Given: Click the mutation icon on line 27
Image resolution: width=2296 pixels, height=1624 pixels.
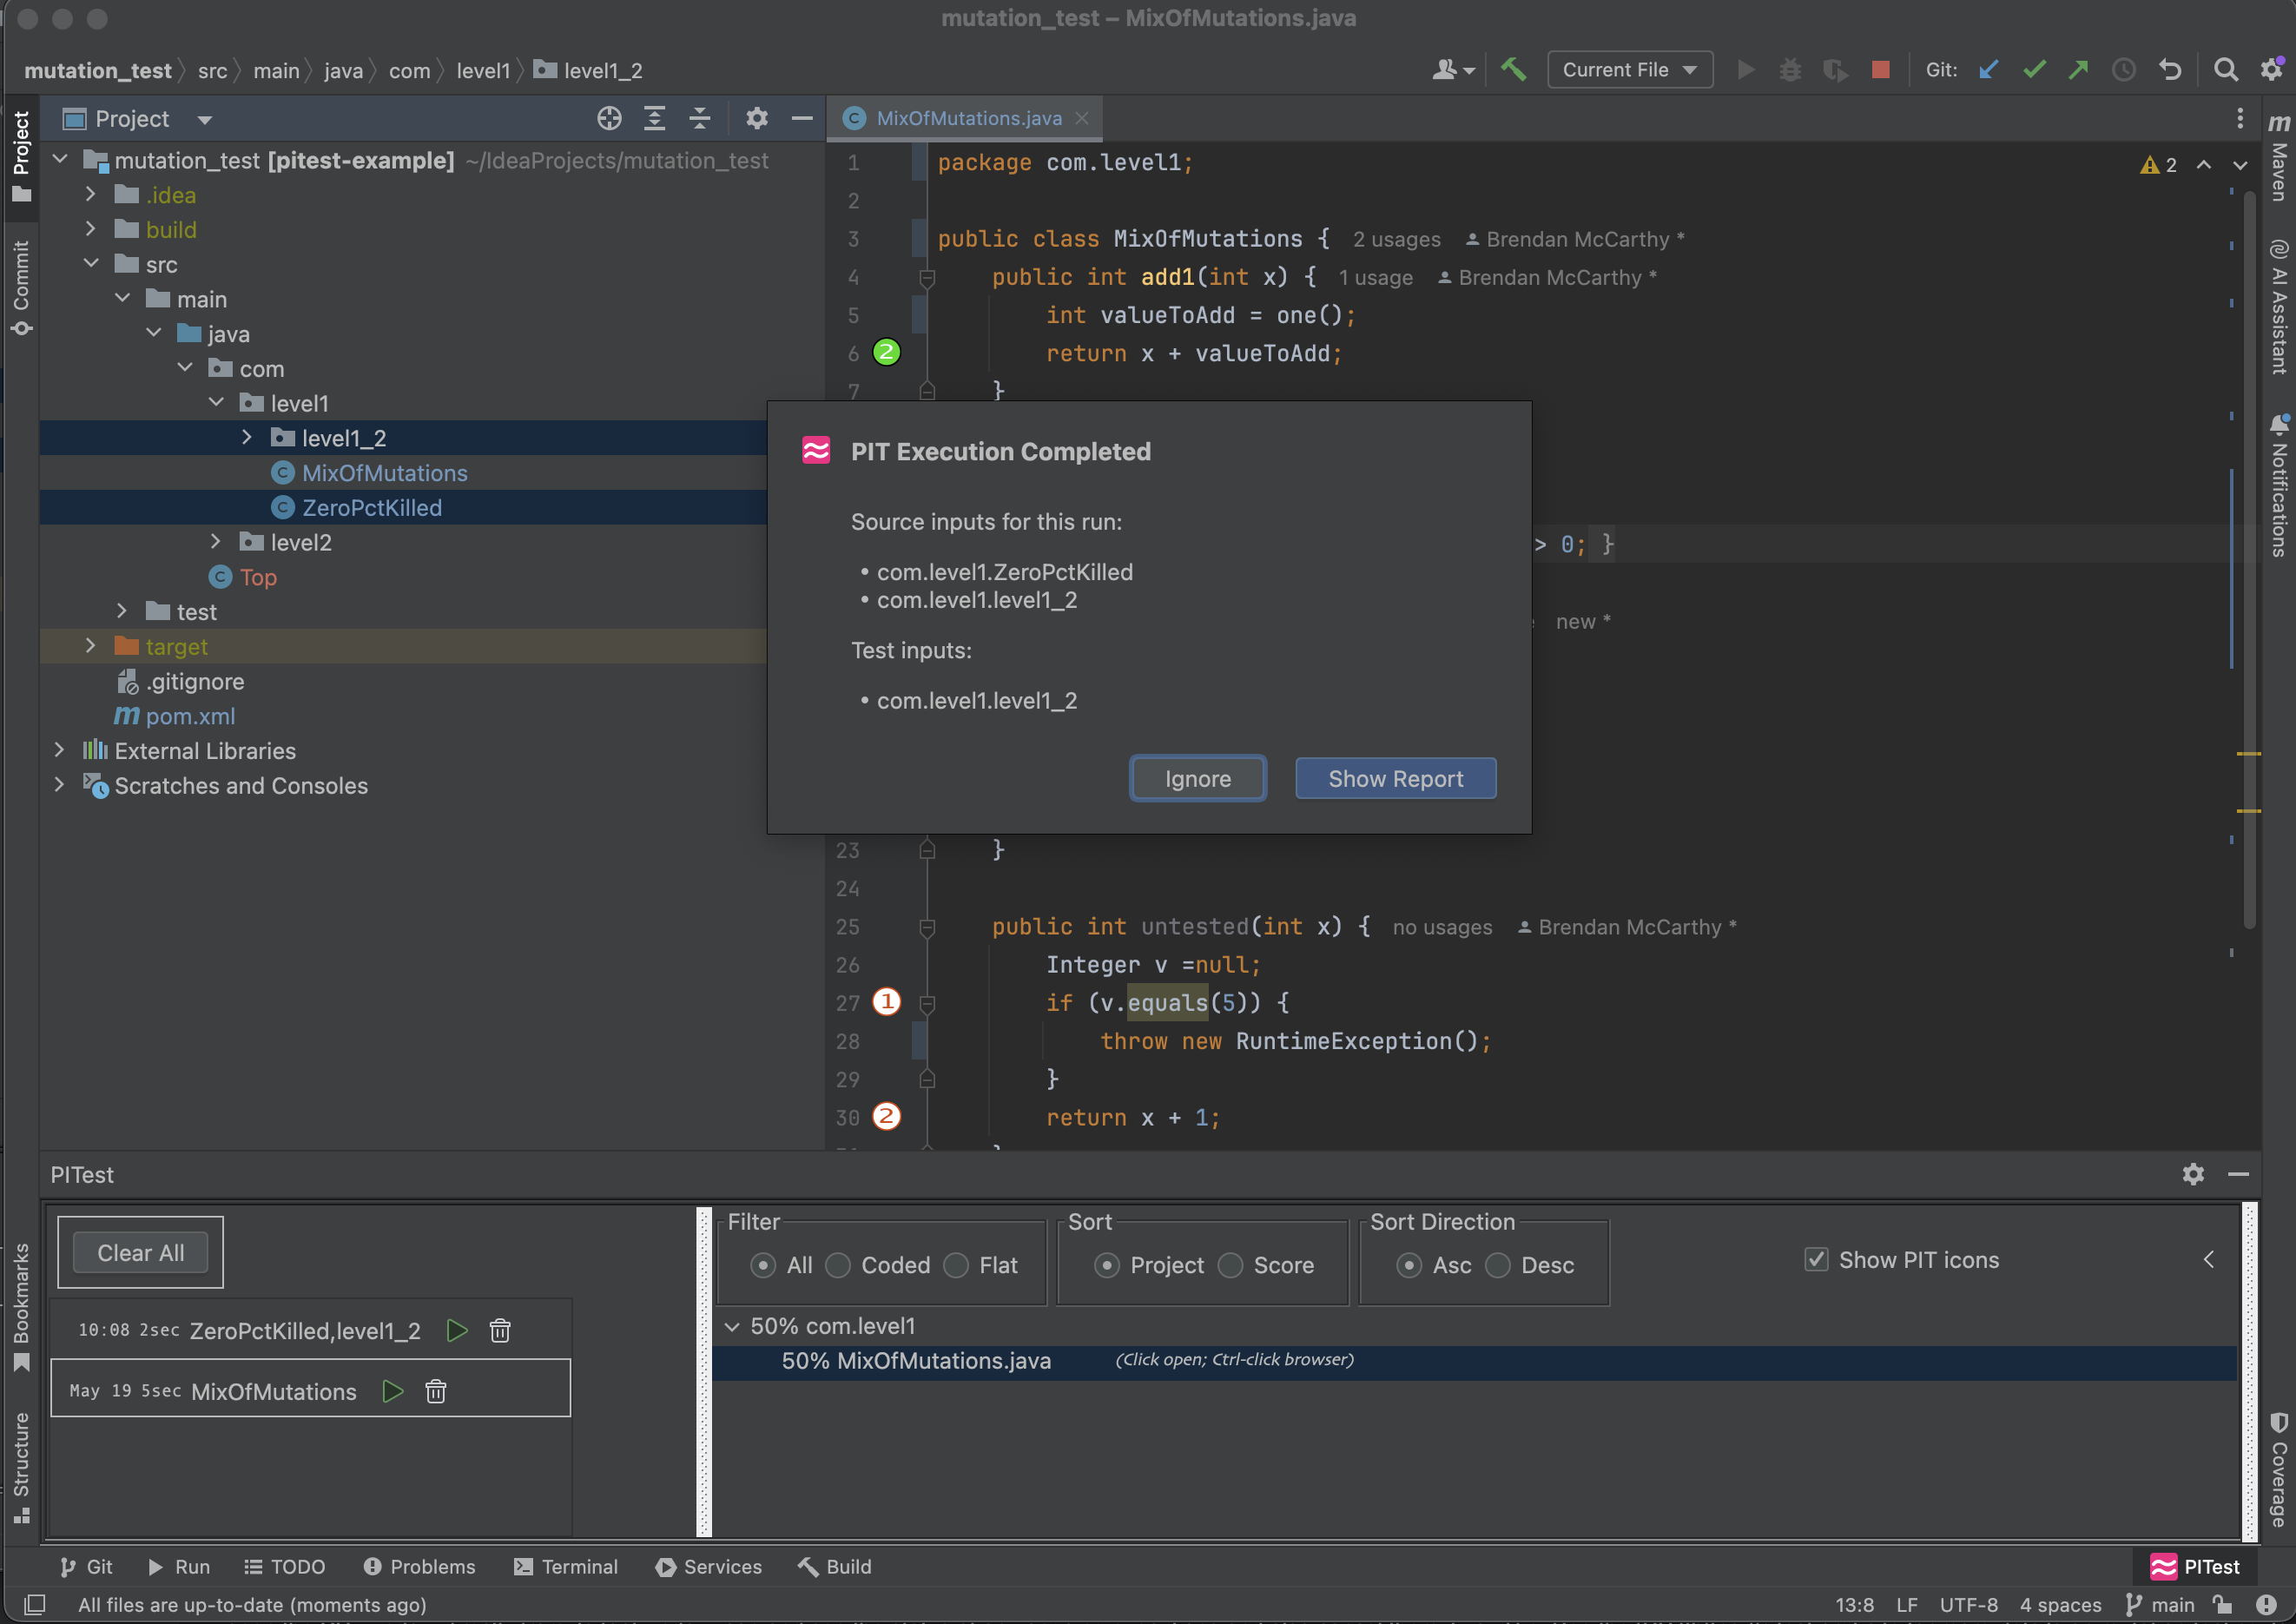Looking at the screenshot, I should point(886,1001).
